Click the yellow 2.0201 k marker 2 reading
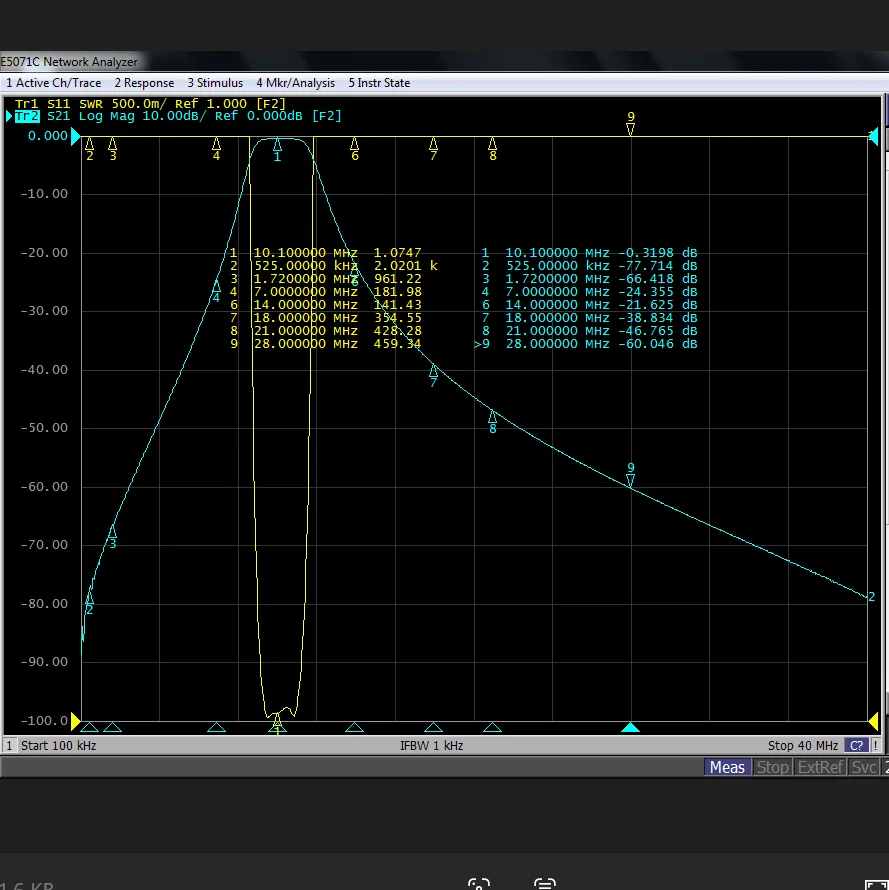The height and width of the screenshot is (890, 889). pyautogui.click(x=405, y=266)
